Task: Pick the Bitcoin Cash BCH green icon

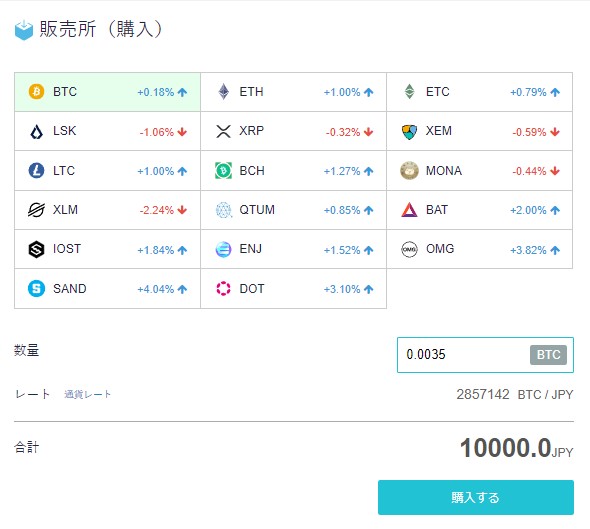Action: 224,170
